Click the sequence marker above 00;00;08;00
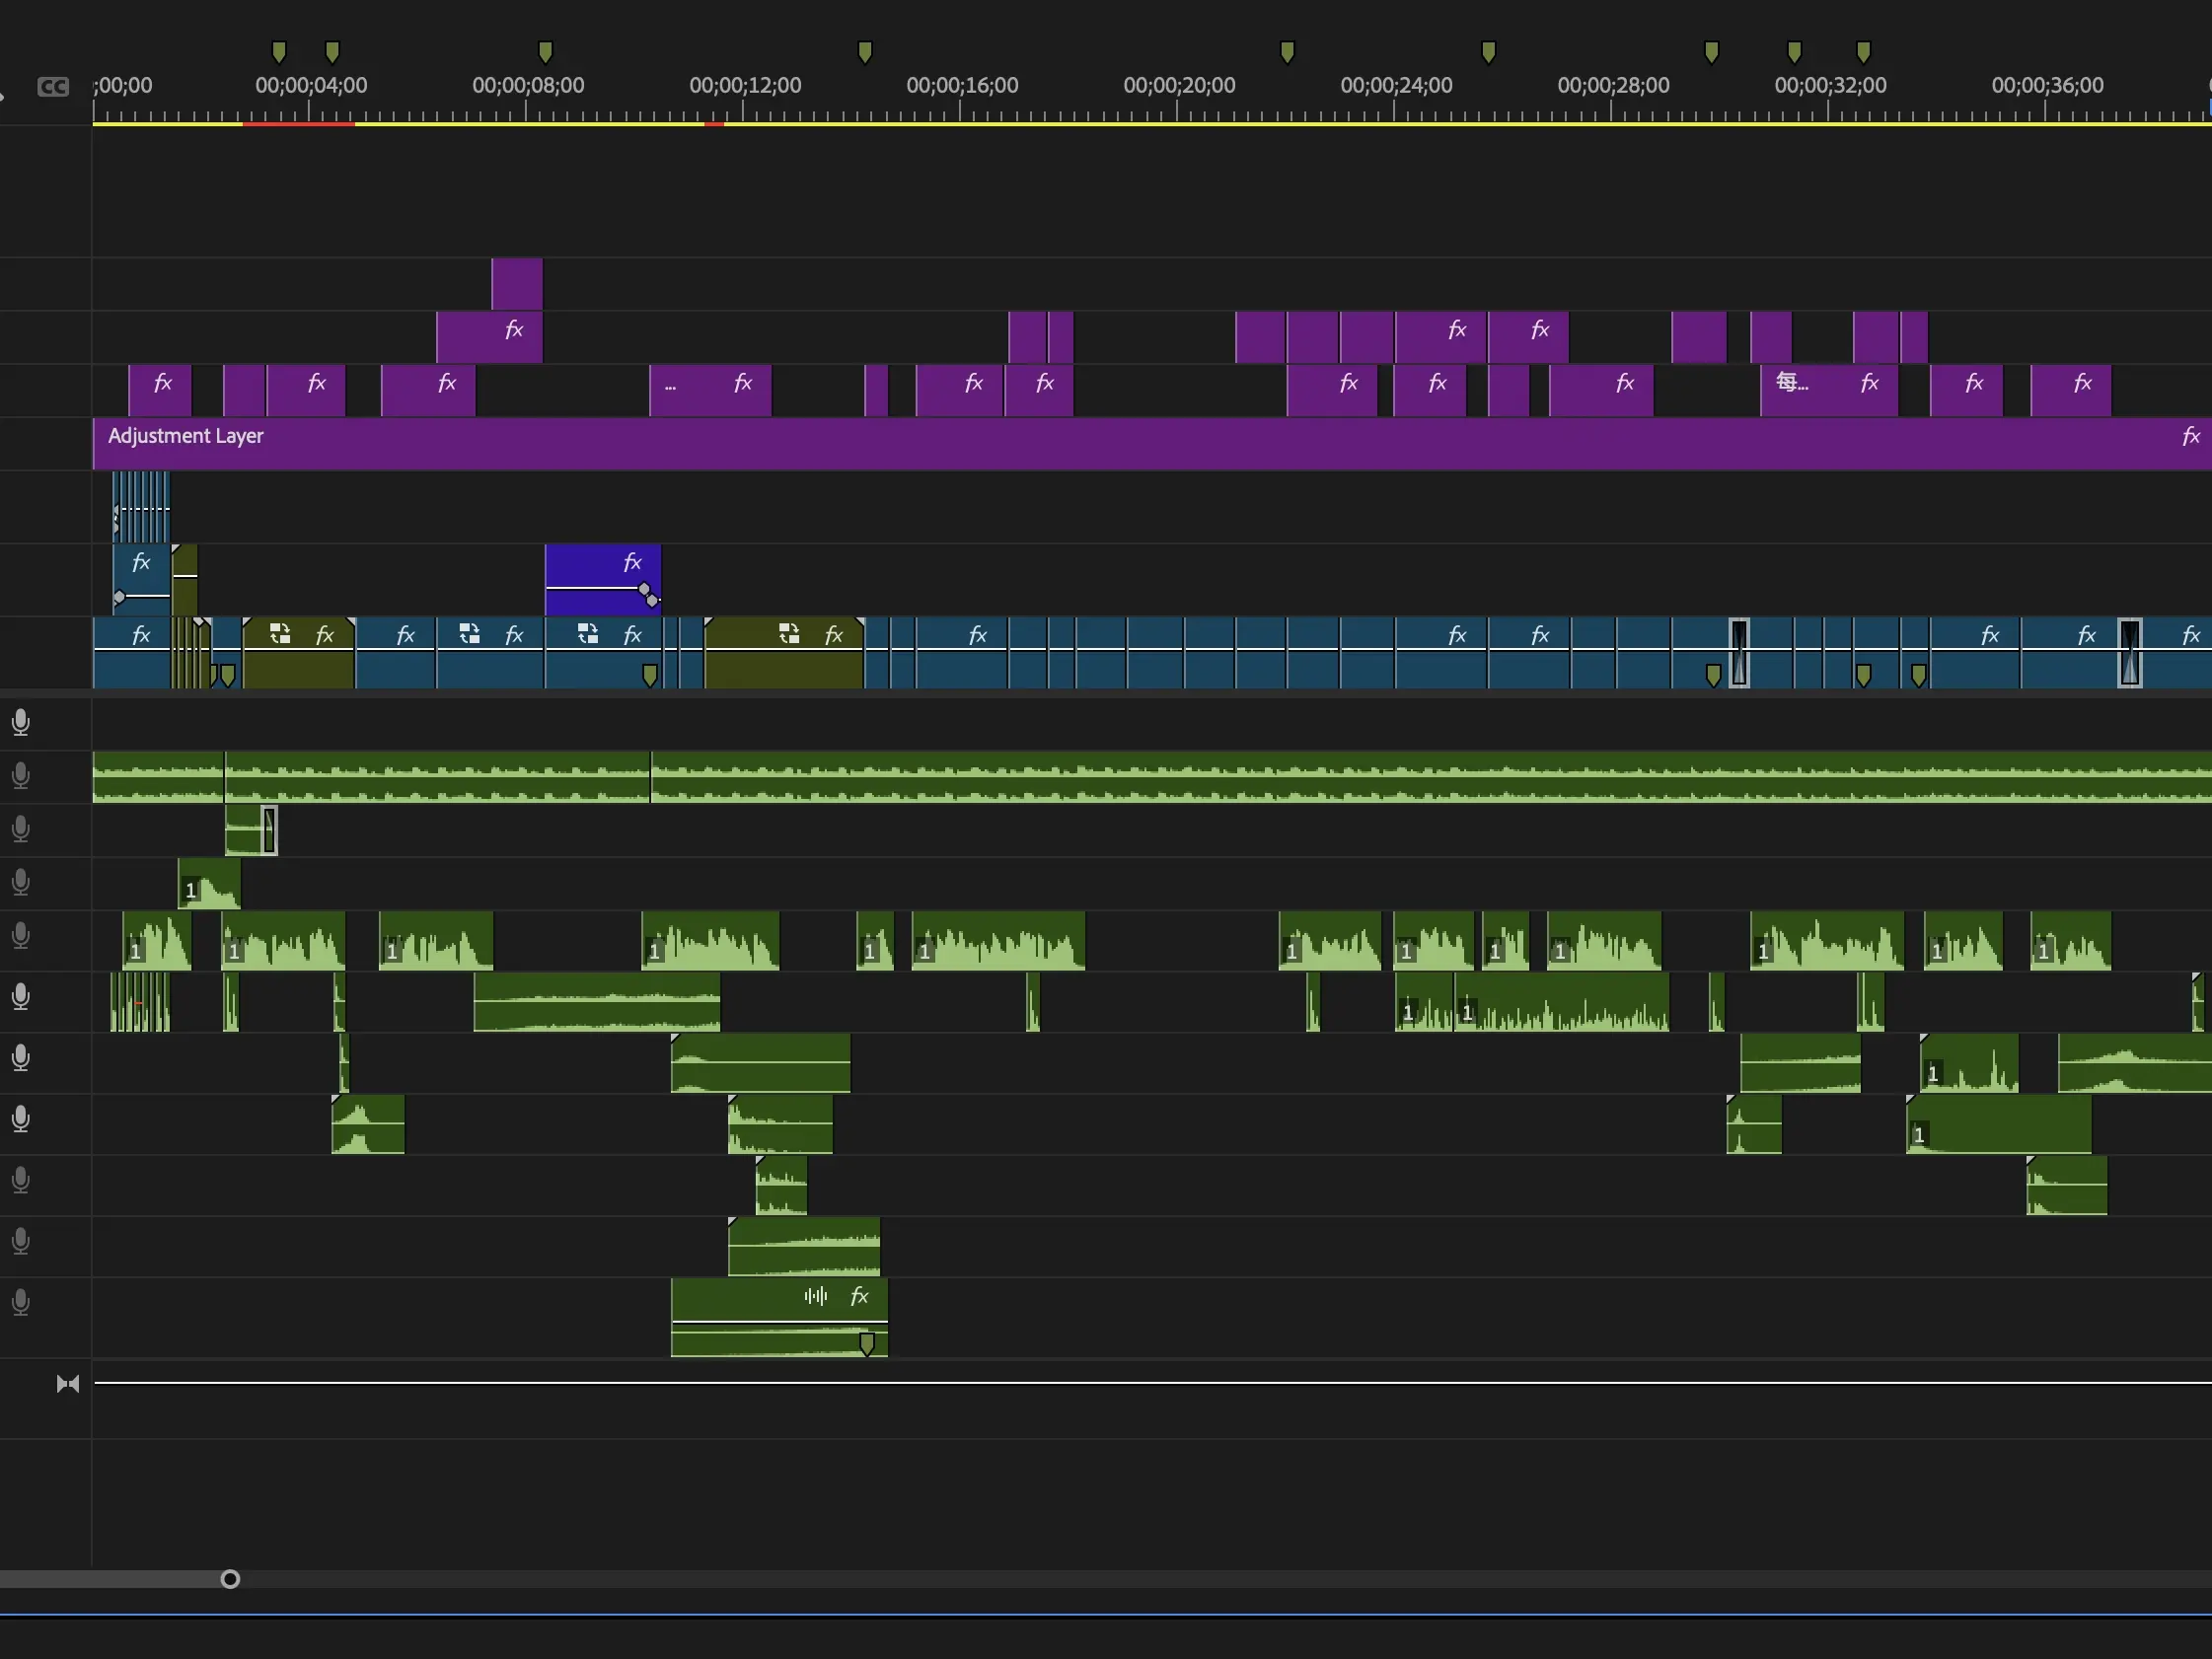This screenshot has height=1659, width=2212. pos(545,52)
